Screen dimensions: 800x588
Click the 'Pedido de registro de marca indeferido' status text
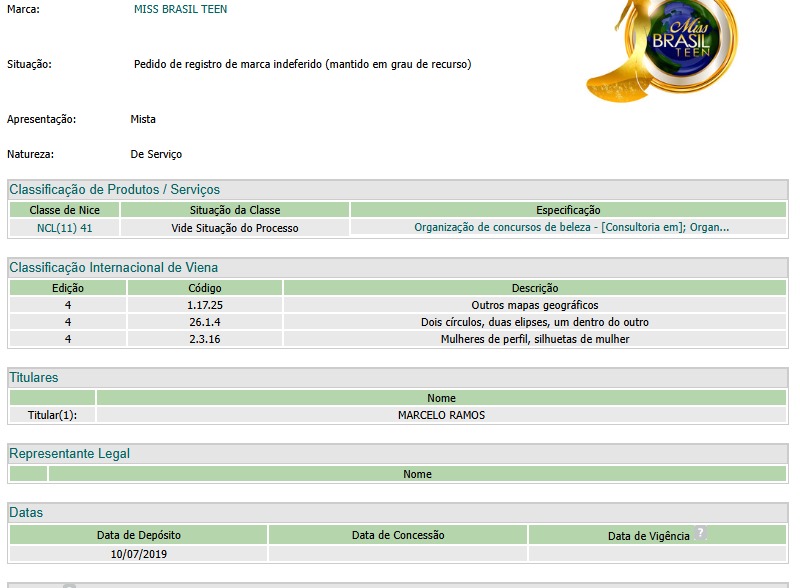303,64
